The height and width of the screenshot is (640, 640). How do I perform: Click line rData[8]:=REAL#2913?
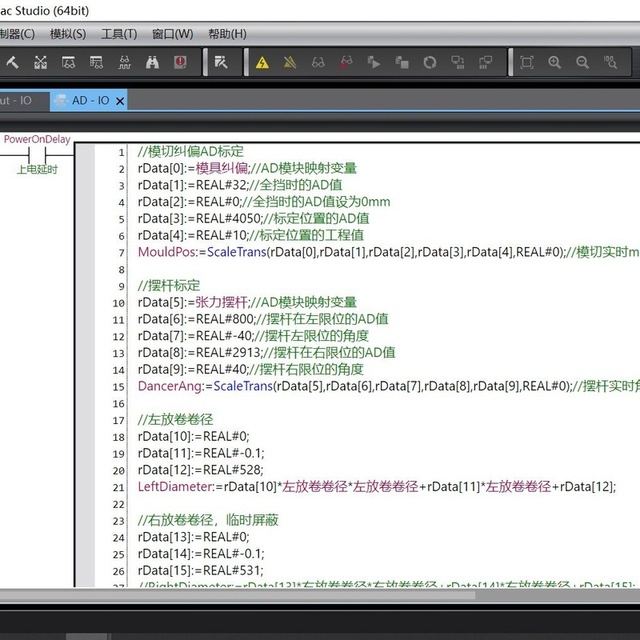[267, 353]
